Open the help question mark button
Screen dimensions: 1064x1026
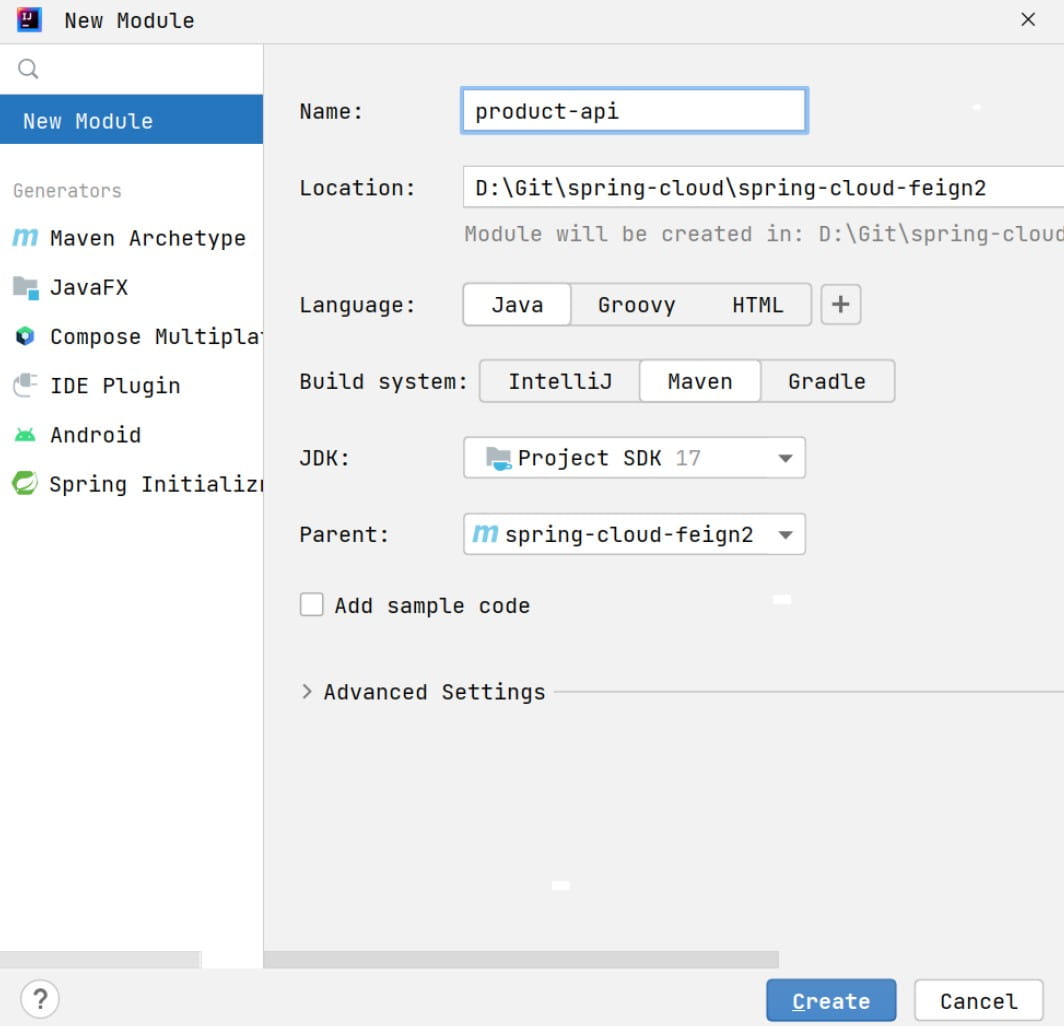point(40,998)
